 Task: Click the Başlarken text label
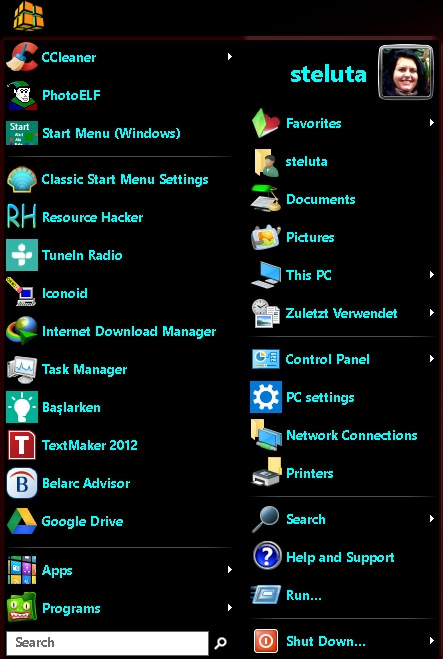pyautogui.click(x=71, y=408)
